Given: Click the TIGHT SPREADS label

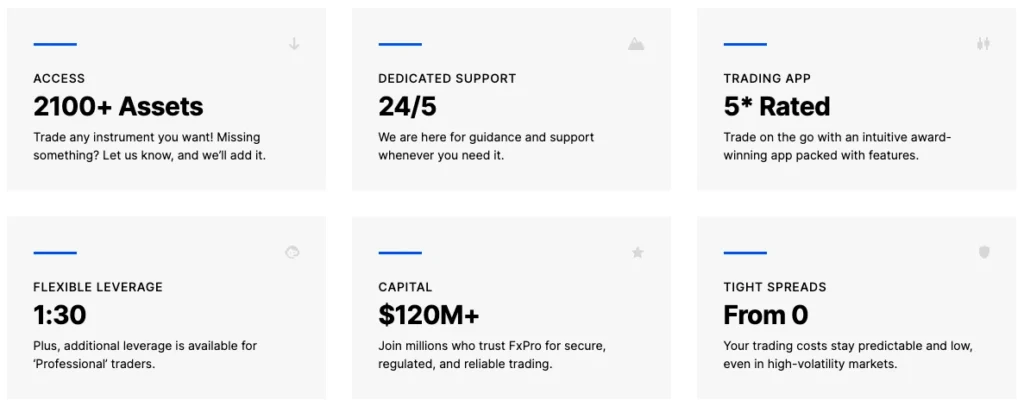Looking at the screenshot, I should 775,287.
